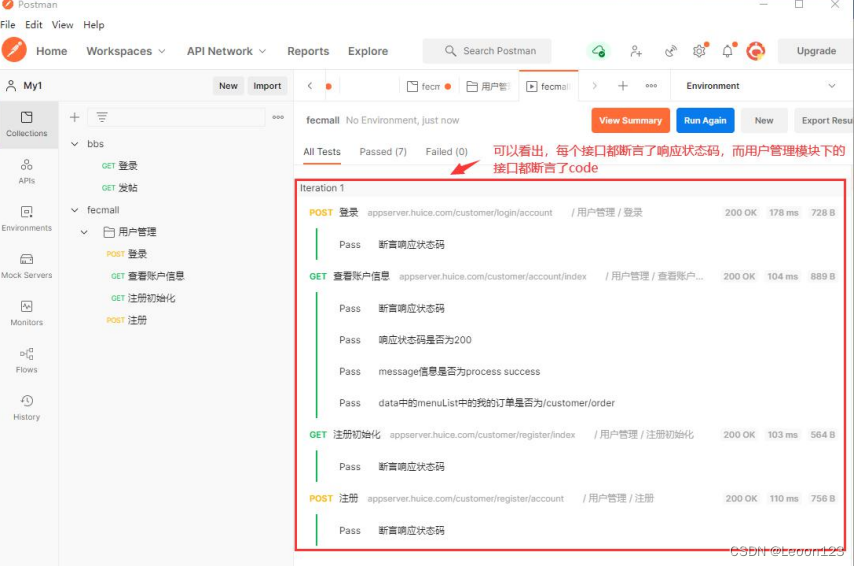Viewport: 859px width, 566px height.
Task: Open the Help menu
Action: point(94,25)
